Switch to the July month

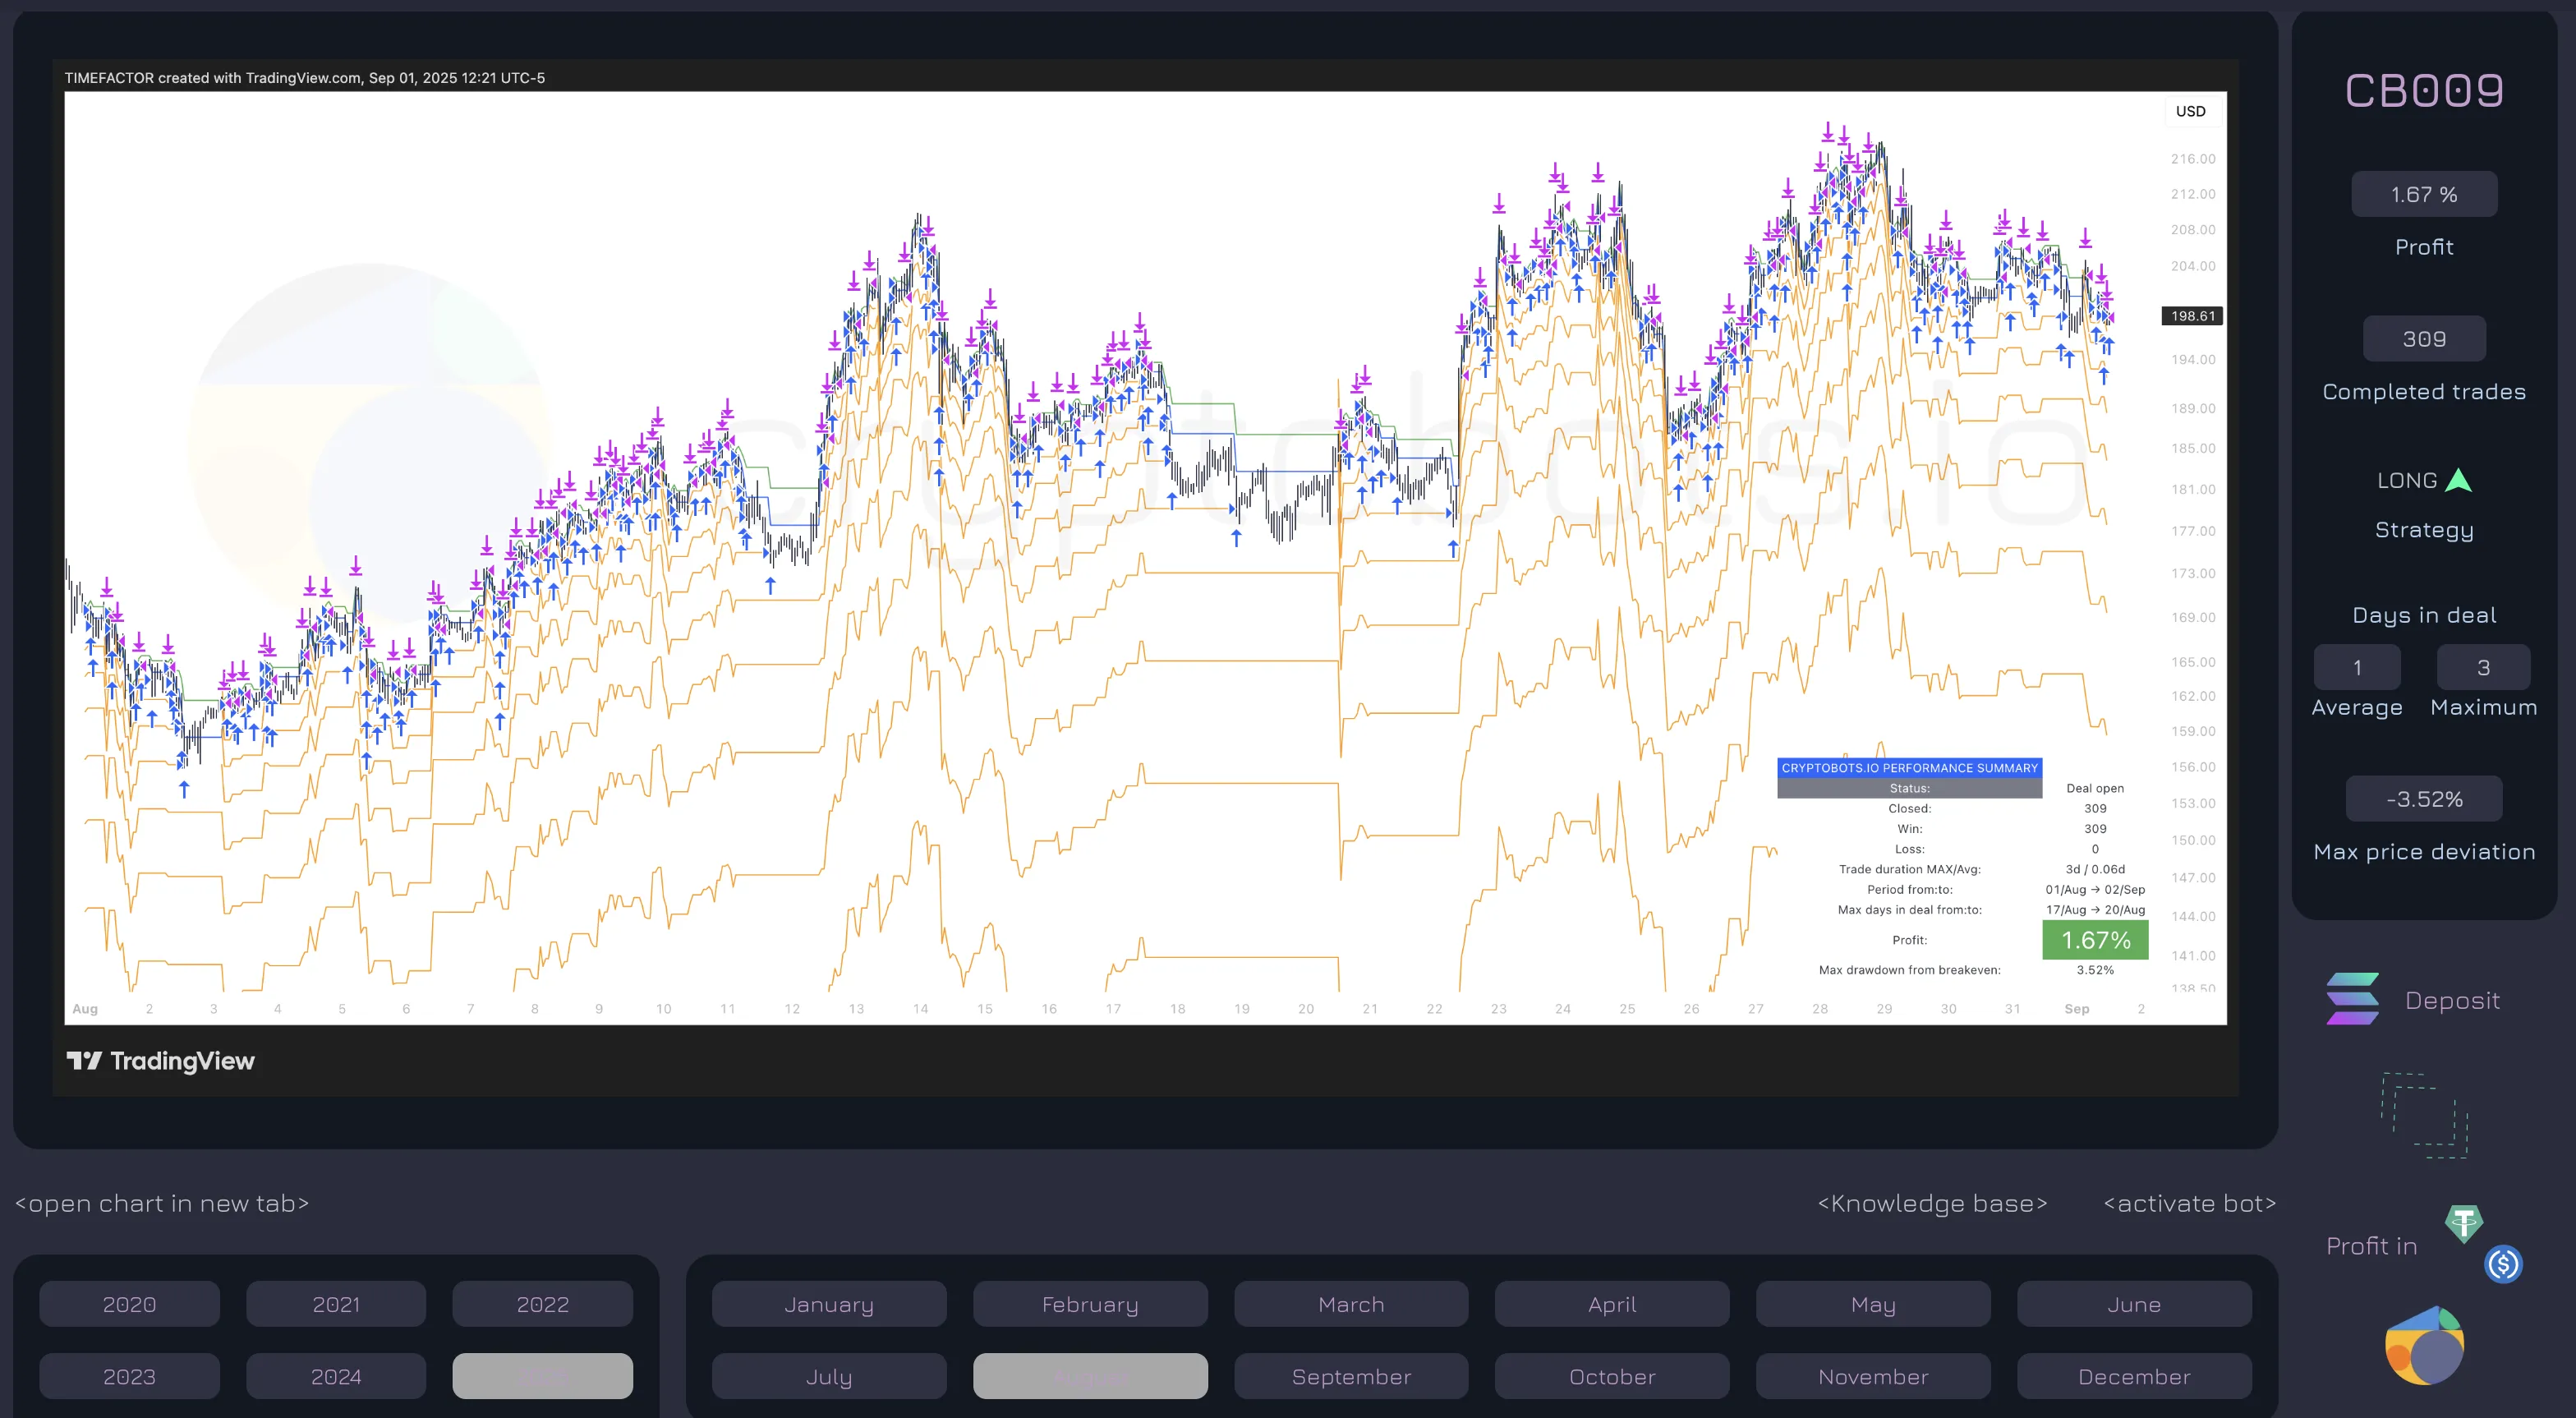(x=829, y=1376)
